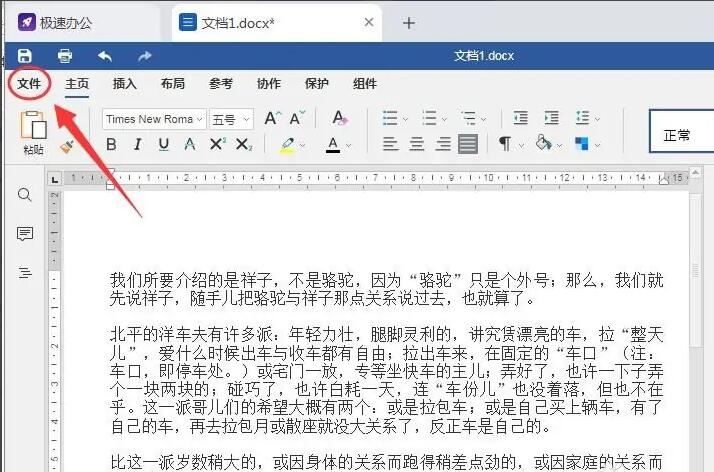Screen dimensions: 714x472
Task: Click the Redo arrow
Action: (x=144, y=56)
